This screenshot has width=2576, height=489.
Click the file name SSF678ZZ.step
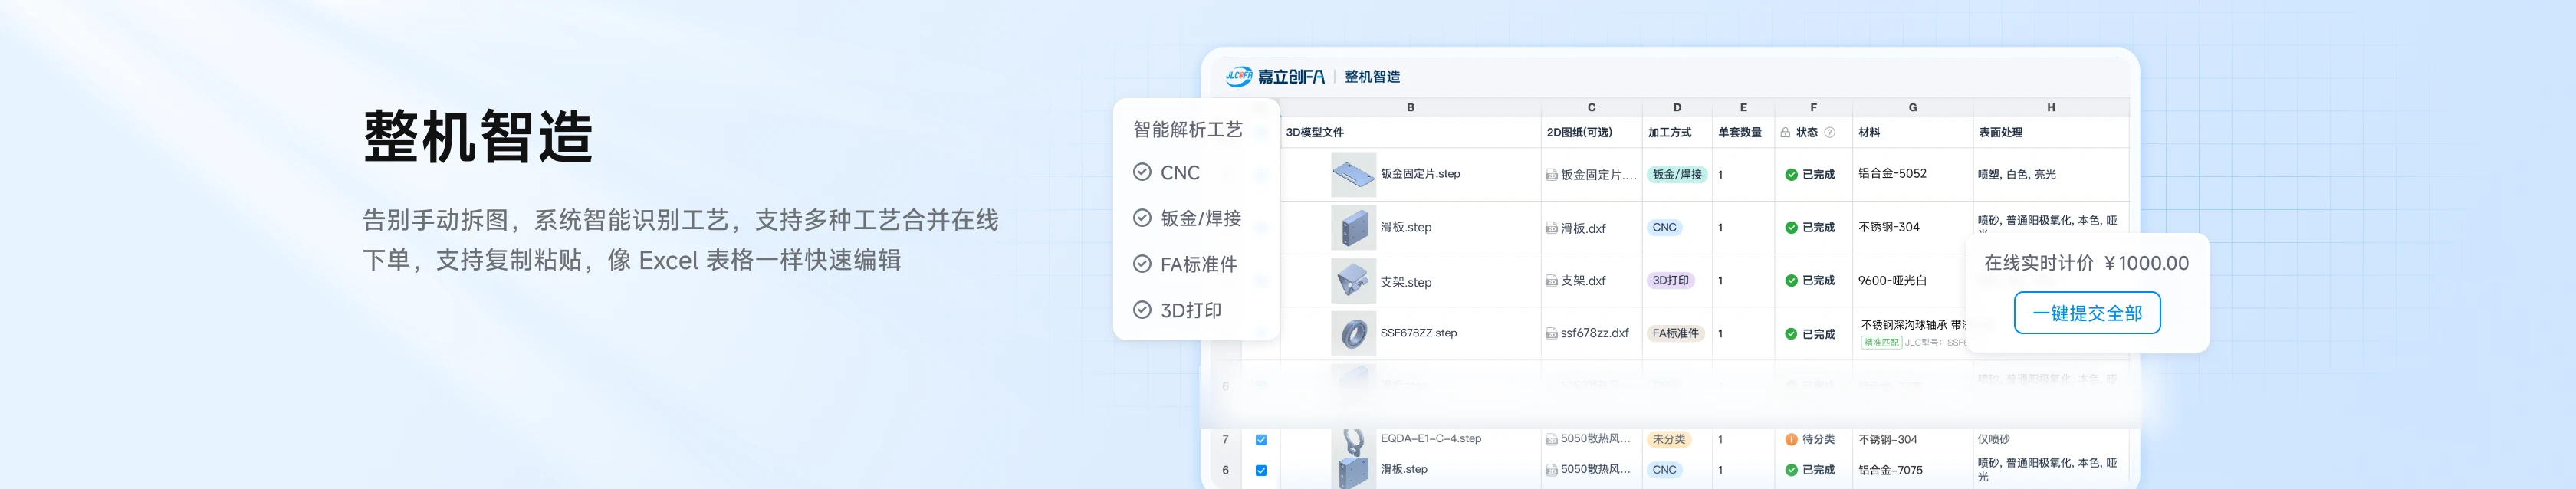point(1418,333)
